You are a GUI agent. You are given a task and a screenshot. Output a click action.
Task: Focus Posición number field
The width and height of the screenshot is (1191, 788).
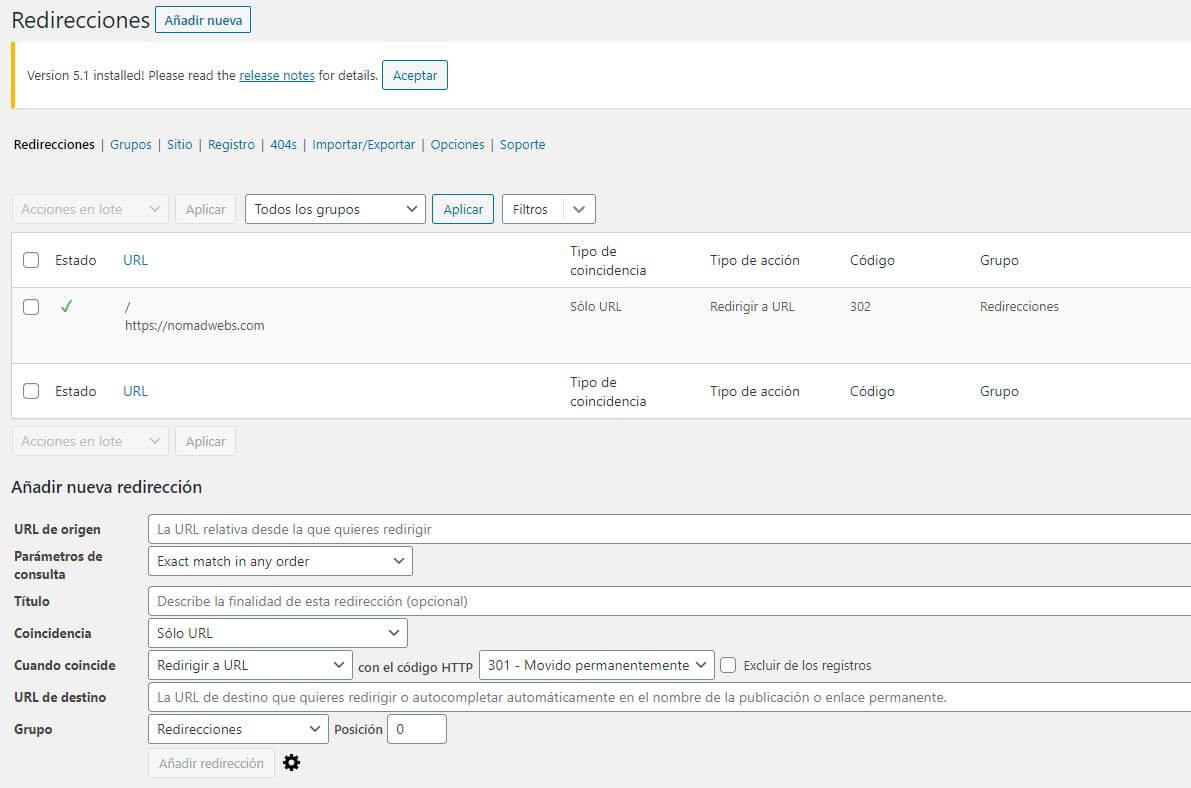pos(417,729)
